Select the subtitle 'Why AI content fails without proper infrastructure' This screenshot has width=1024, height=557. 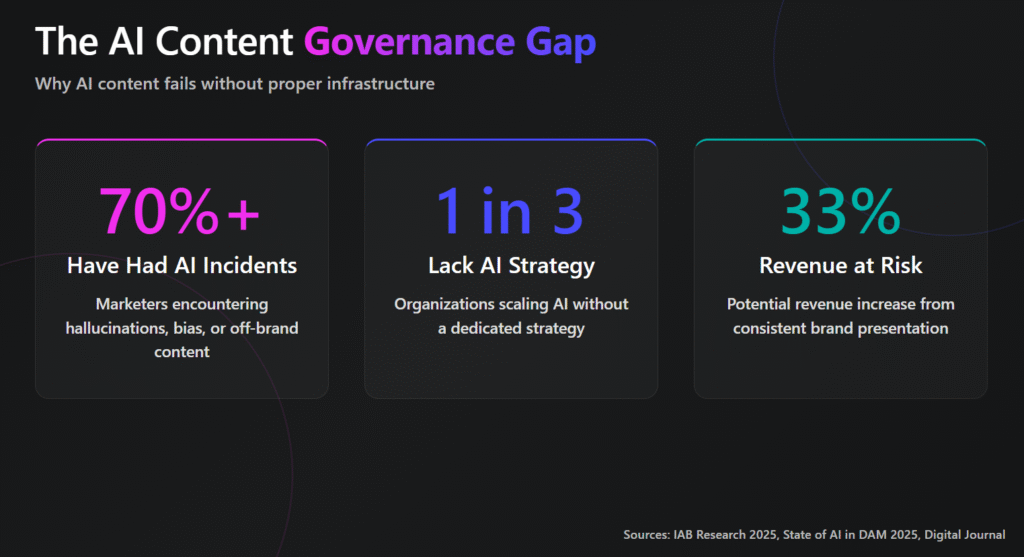pyautogui.click(x=235, y=84)
